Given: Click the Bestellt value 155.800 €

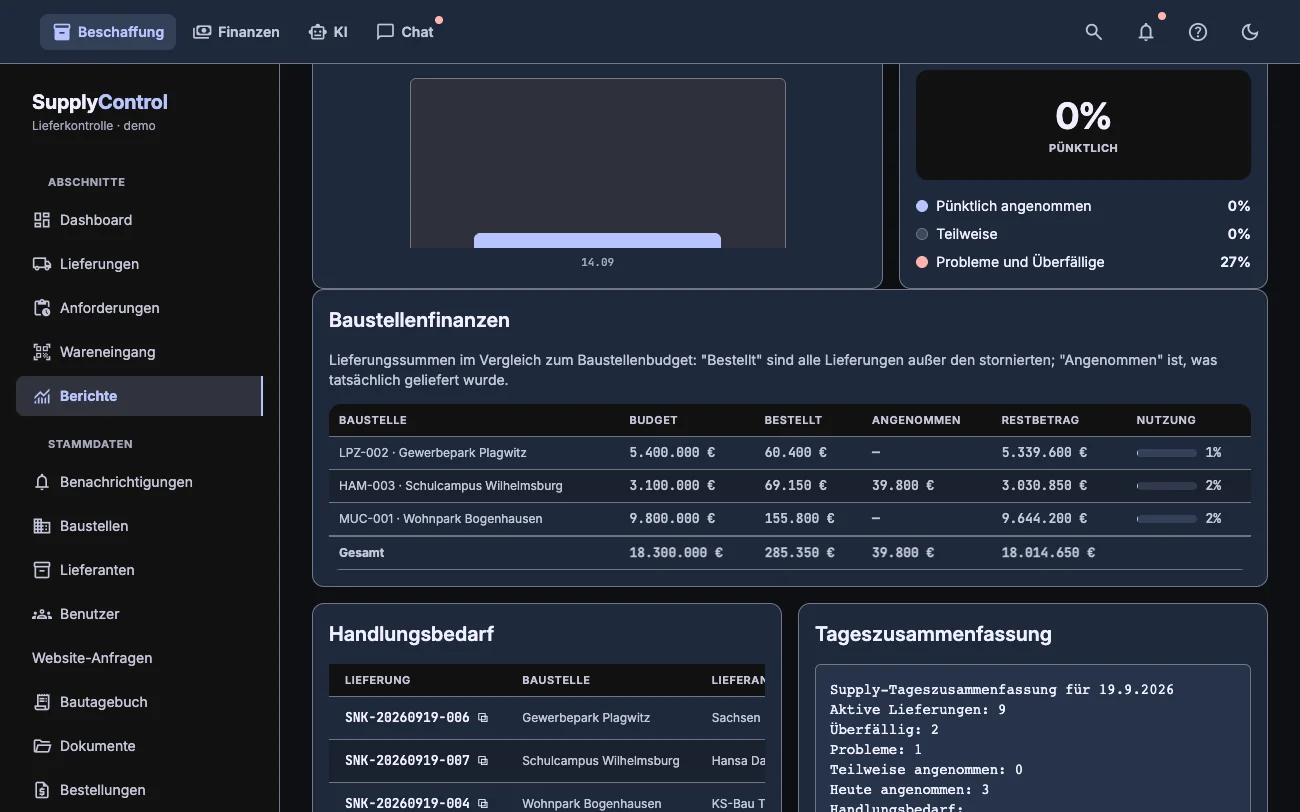Looking at the screenshot, I should (x=799, y=519).
